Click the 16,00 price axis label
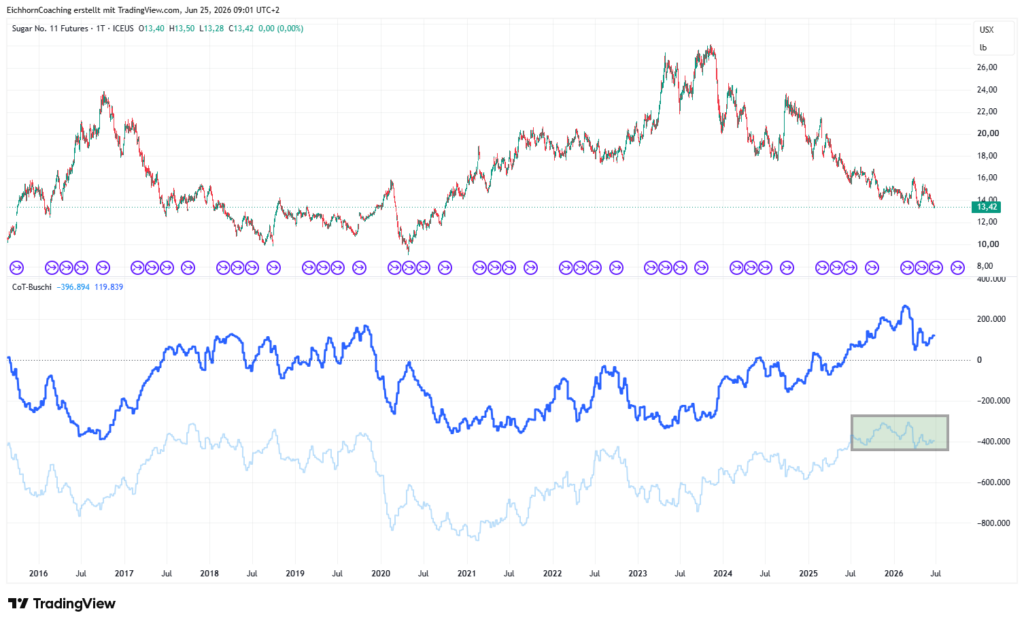This screenshot has width=1024, height=624. pos(987,178)
